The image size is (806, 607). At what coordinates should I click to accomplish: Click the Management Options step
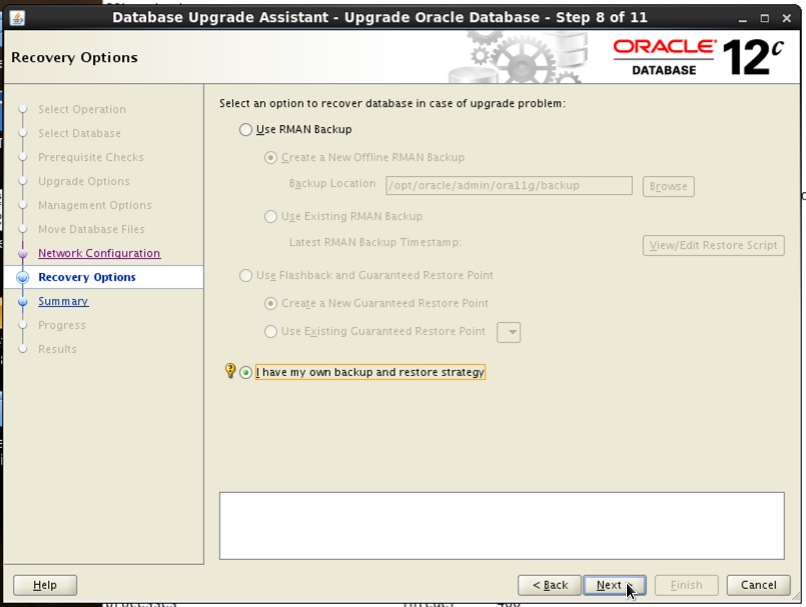[95, 205]
